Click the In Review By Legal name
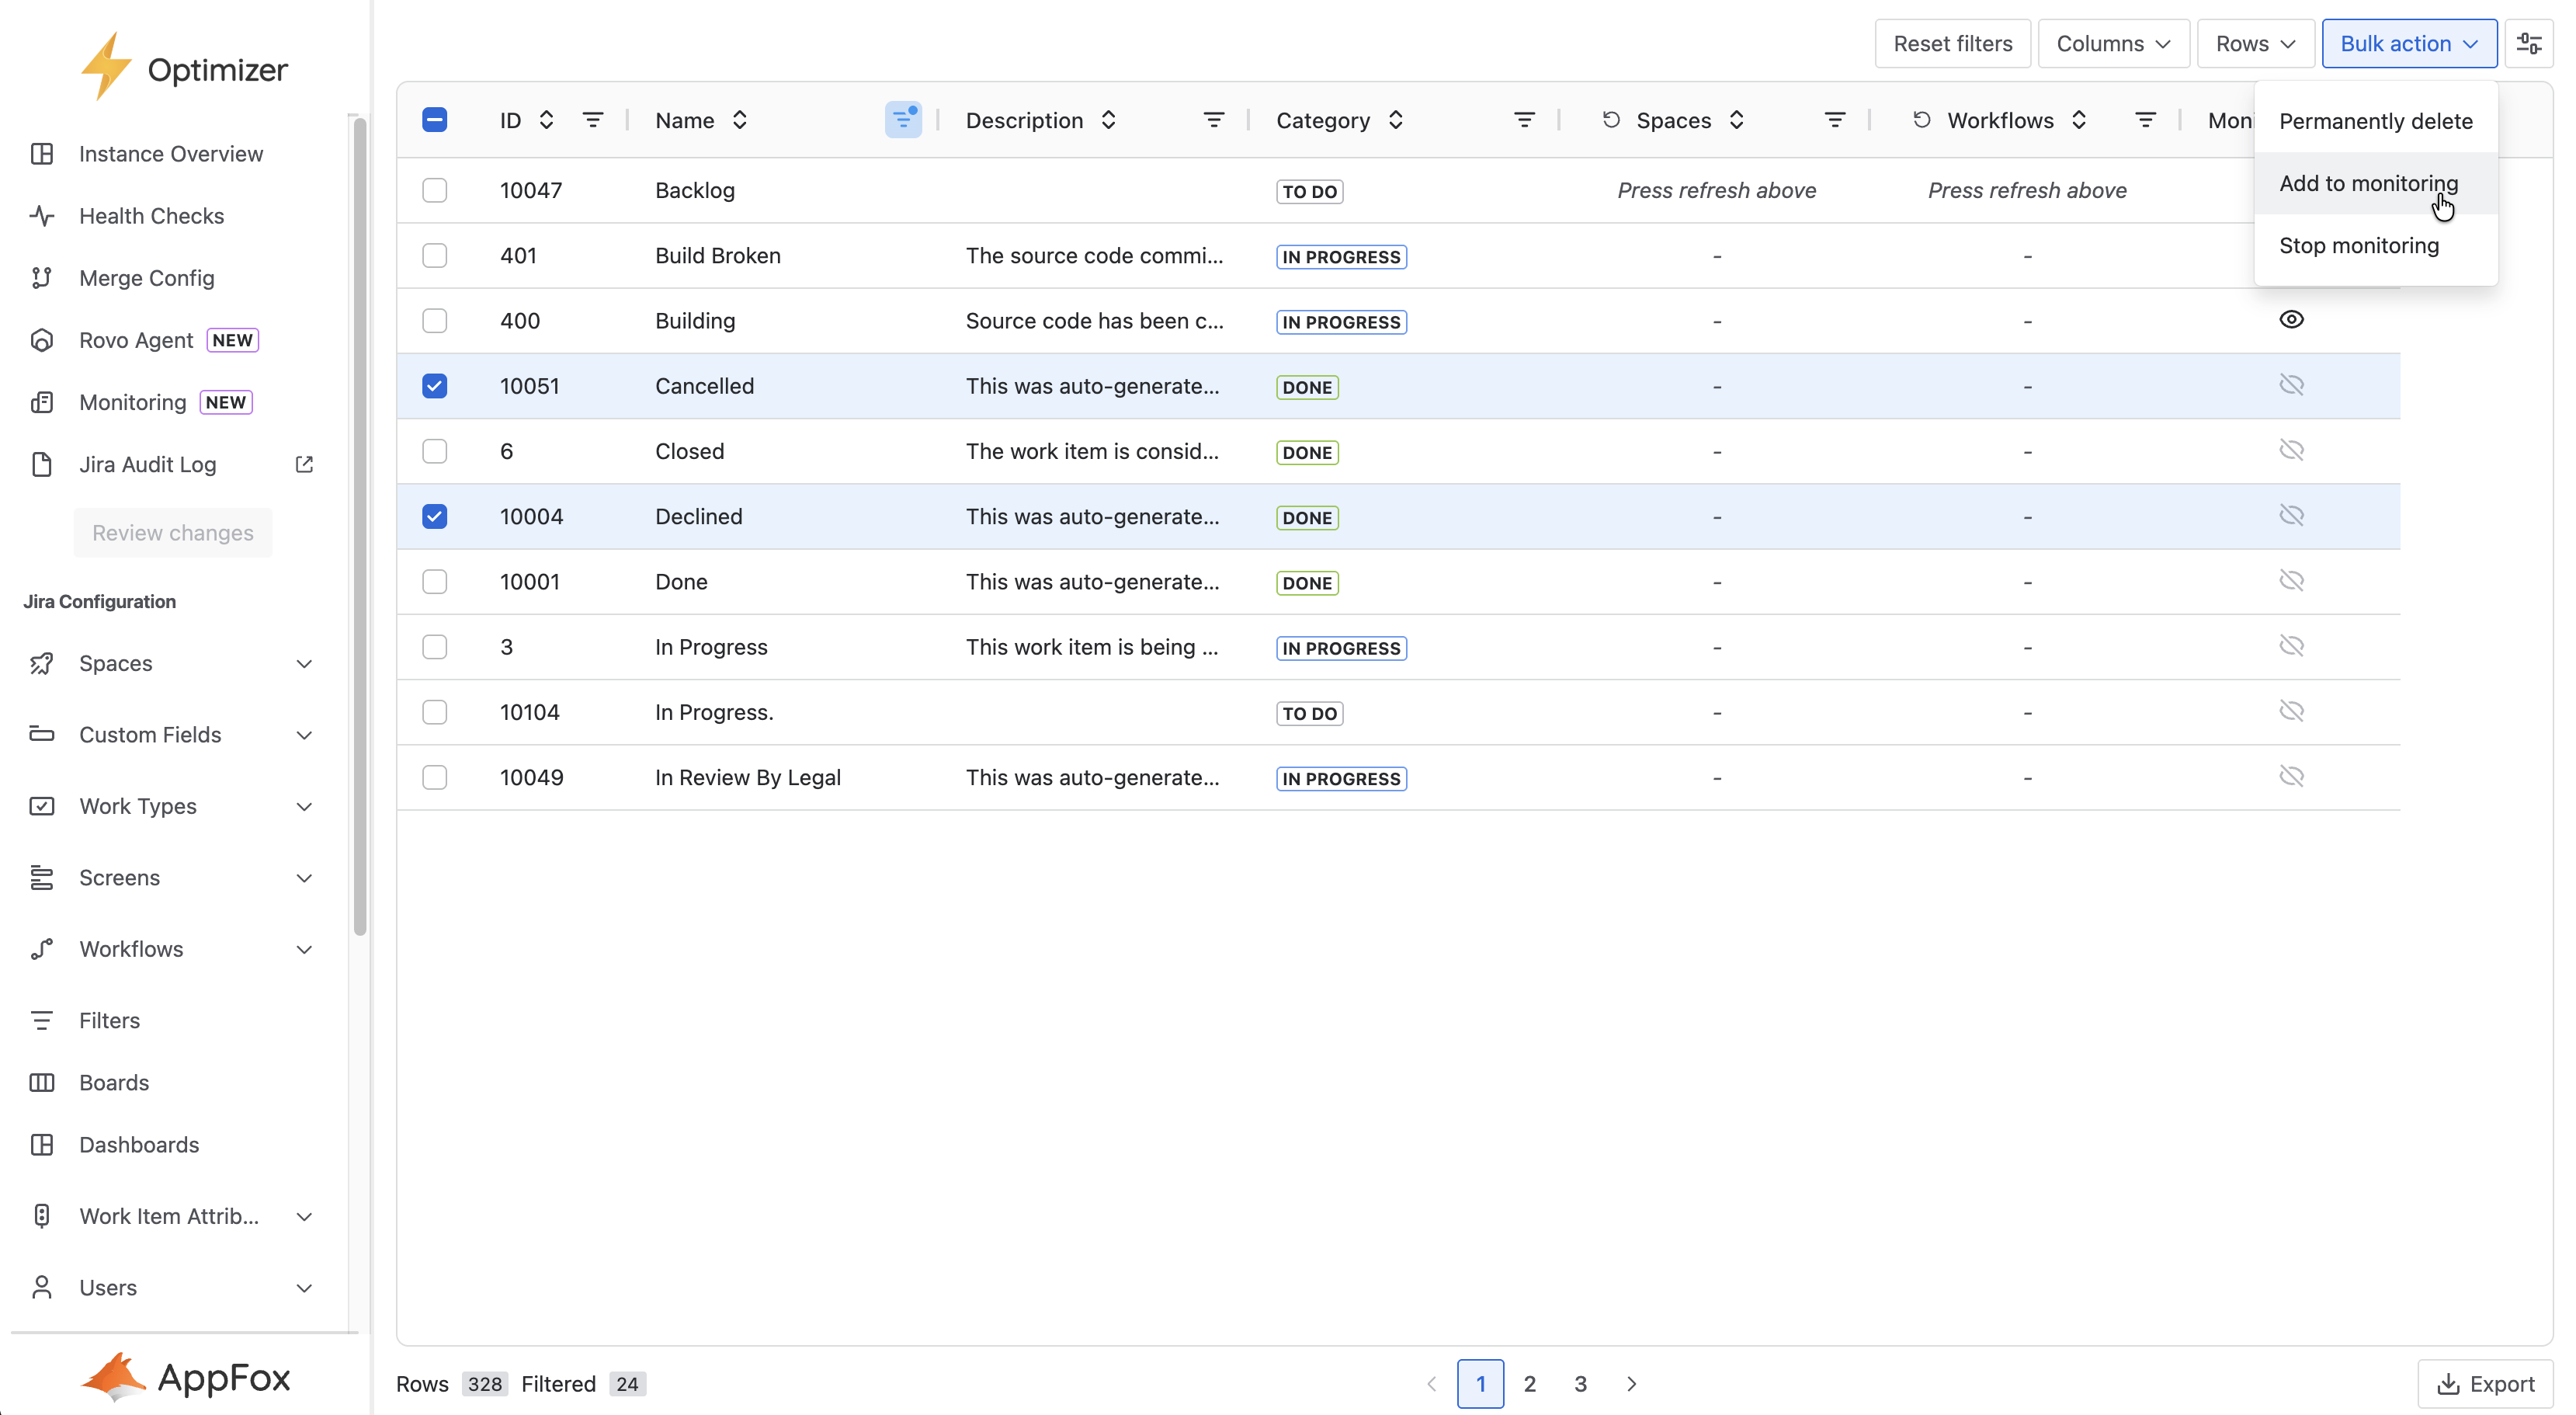Screen dimensions: 2576x1415 (x=748, y=777)
